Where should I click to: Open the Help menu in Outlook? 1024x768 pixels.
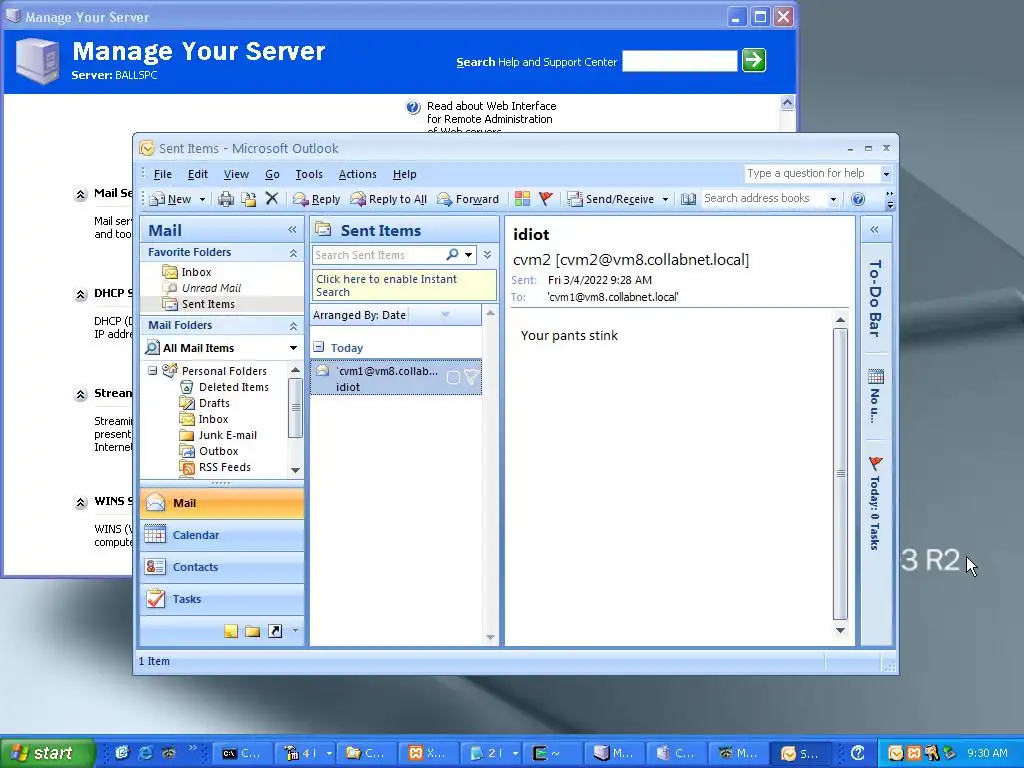pos(404,174)
